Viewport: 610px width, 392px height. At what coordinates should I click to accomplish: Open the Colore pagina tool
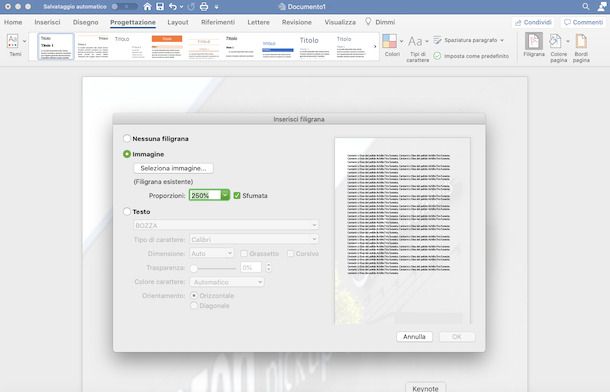click(556, 42)
